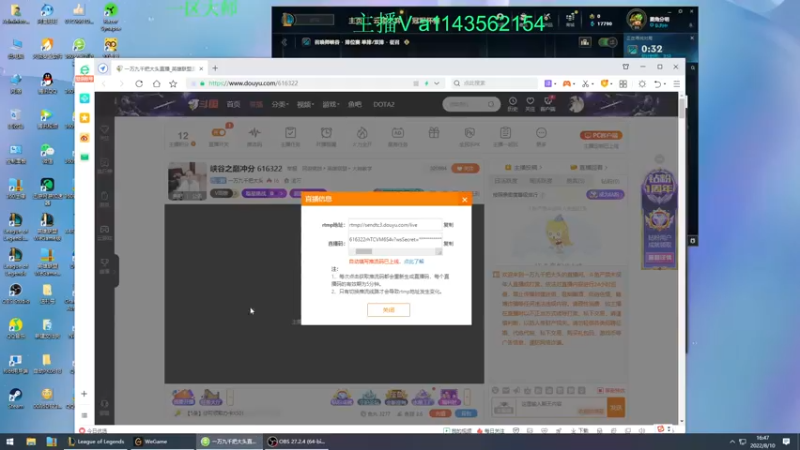This screenshot has height=450, width=800.
Task: Click the purple button in the chat panel
Action: pos(605,194)
